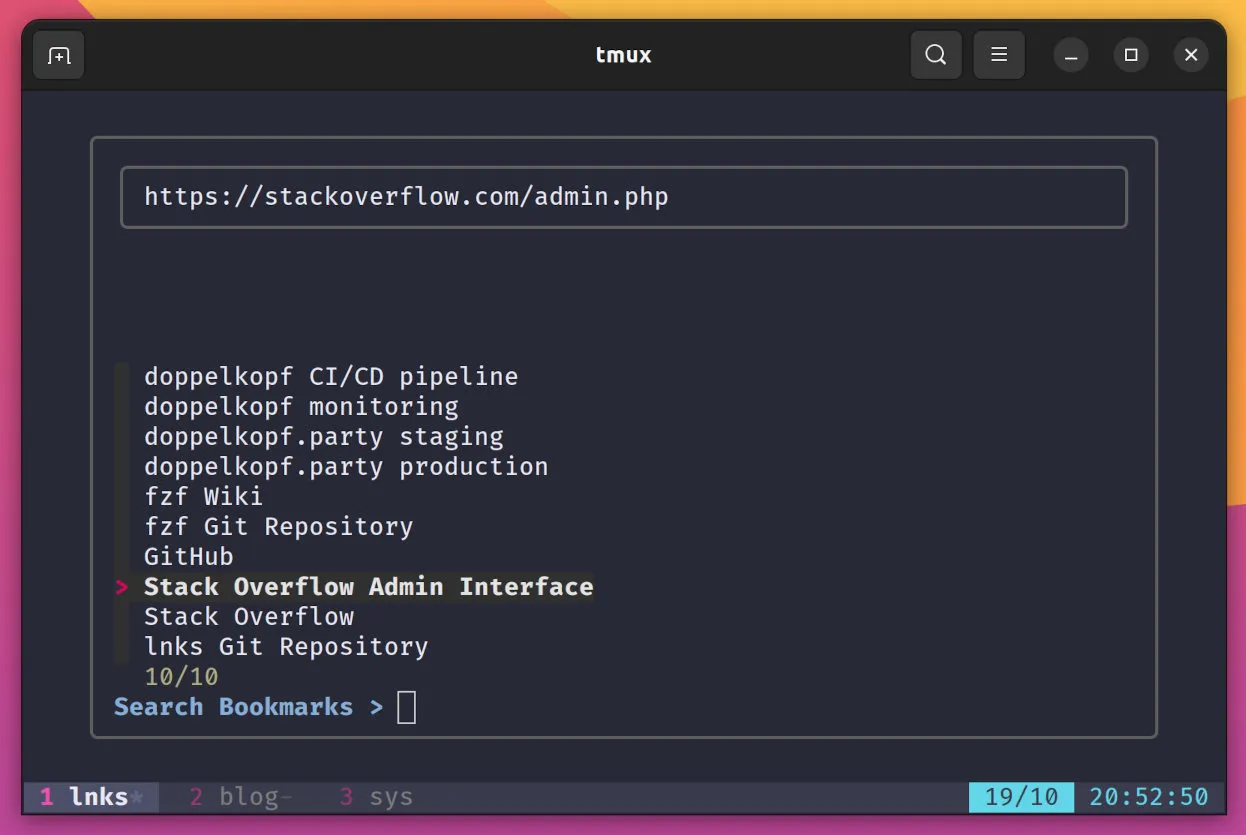Choose doppelkopf.party staging entry
1246x835 pixels.
323,437
